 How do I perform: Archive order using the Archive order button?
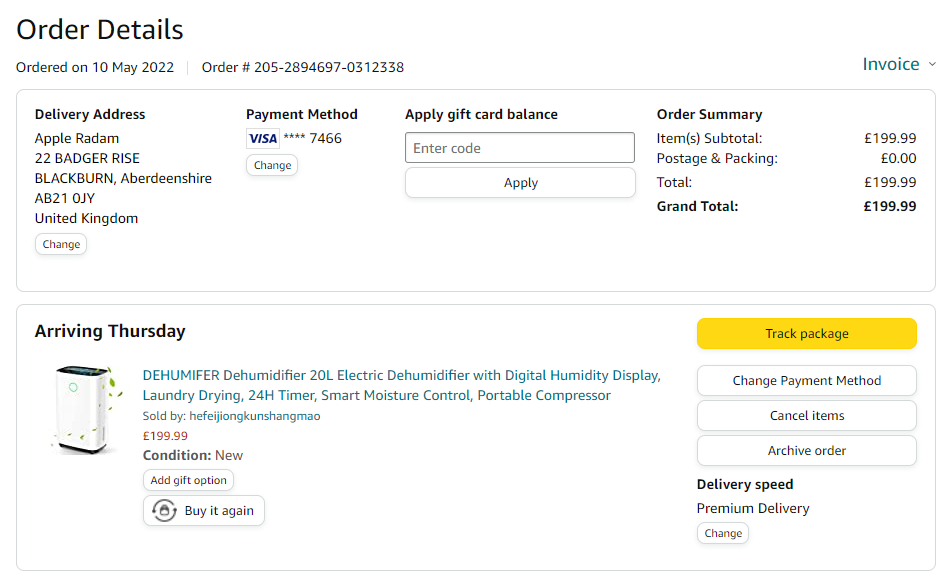(x=806, y=451)
